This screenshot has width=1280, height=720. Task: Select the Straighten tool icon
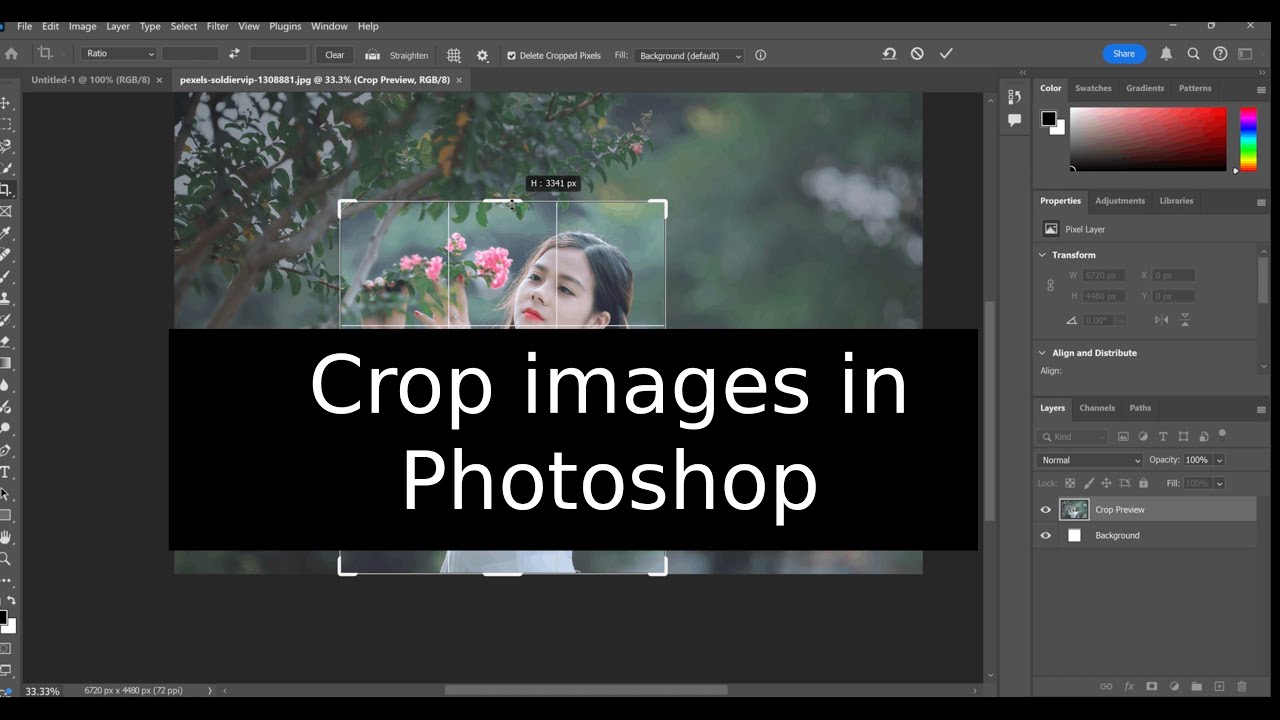372,55
